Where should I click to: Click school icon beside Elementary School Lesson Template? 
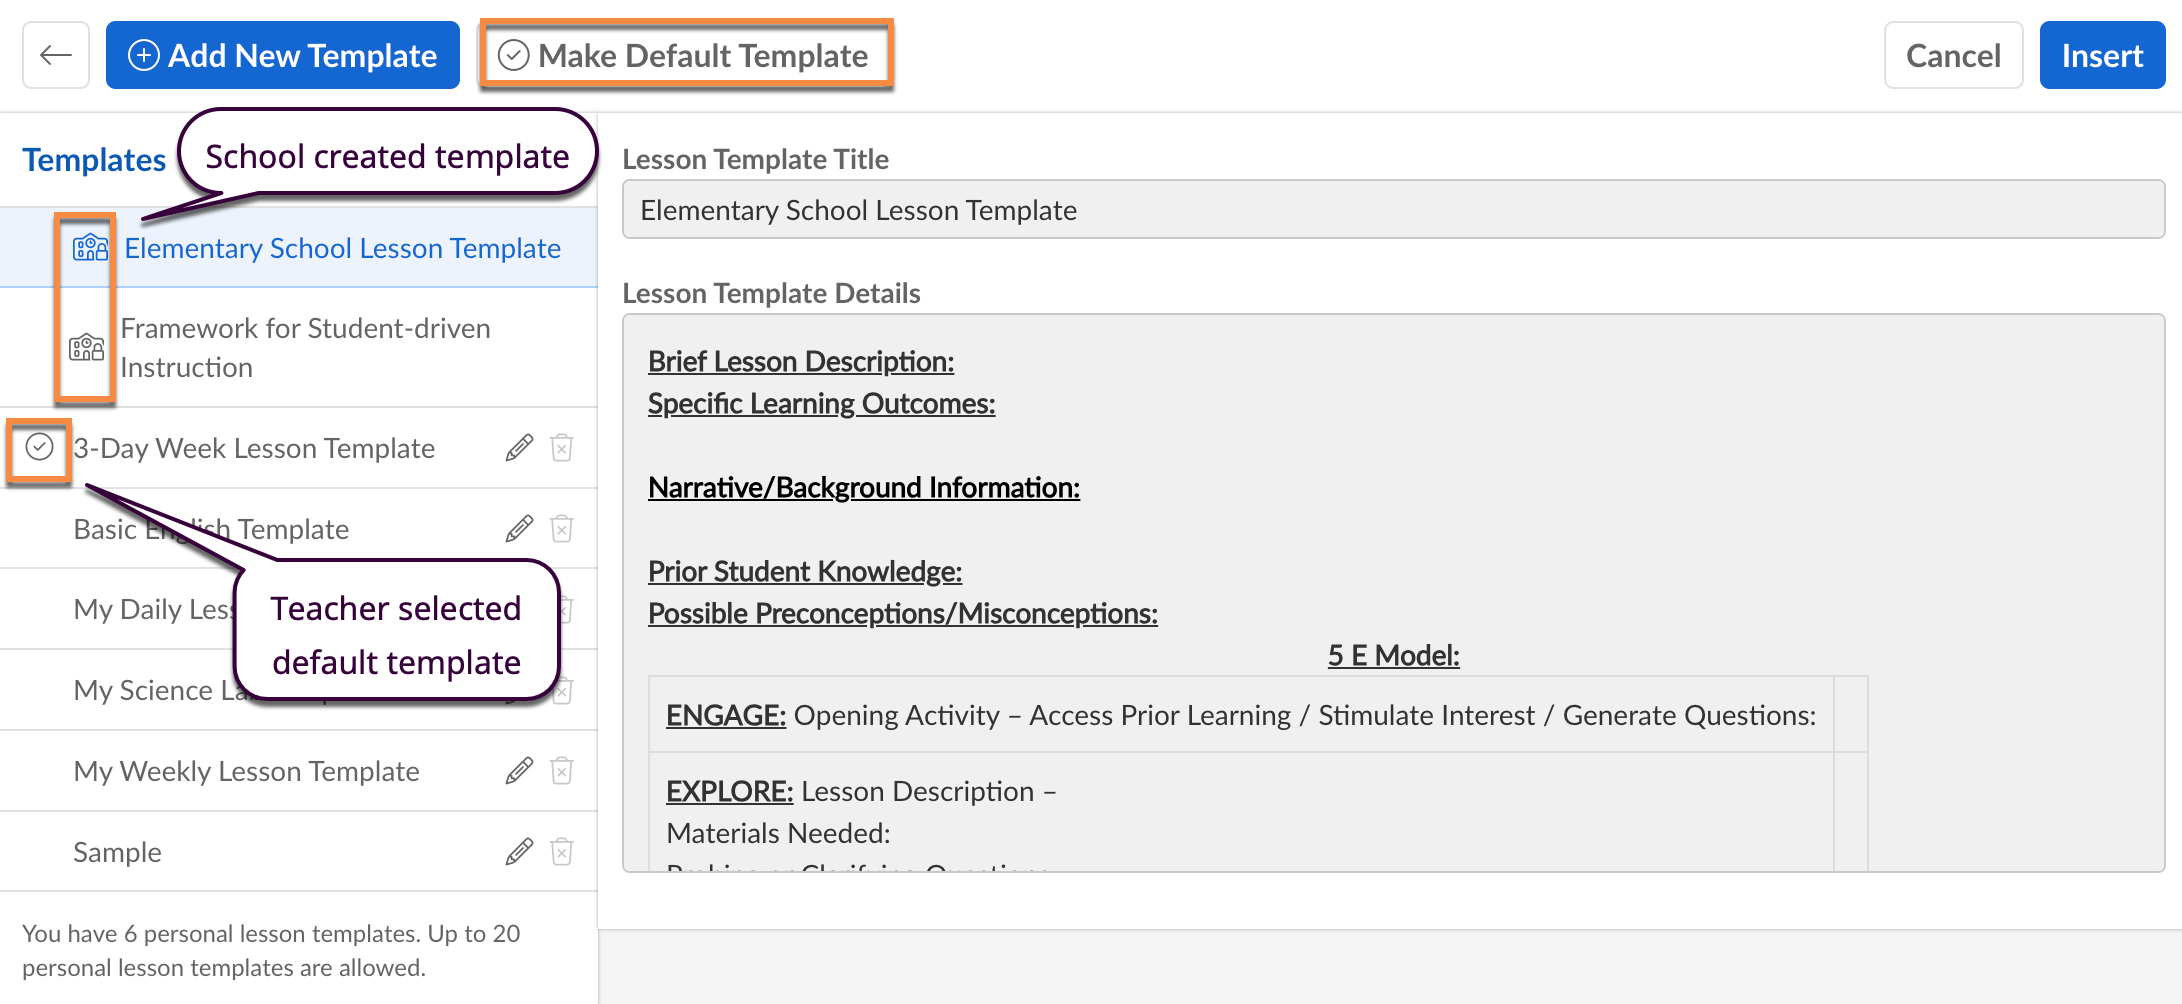coord(90,247)
